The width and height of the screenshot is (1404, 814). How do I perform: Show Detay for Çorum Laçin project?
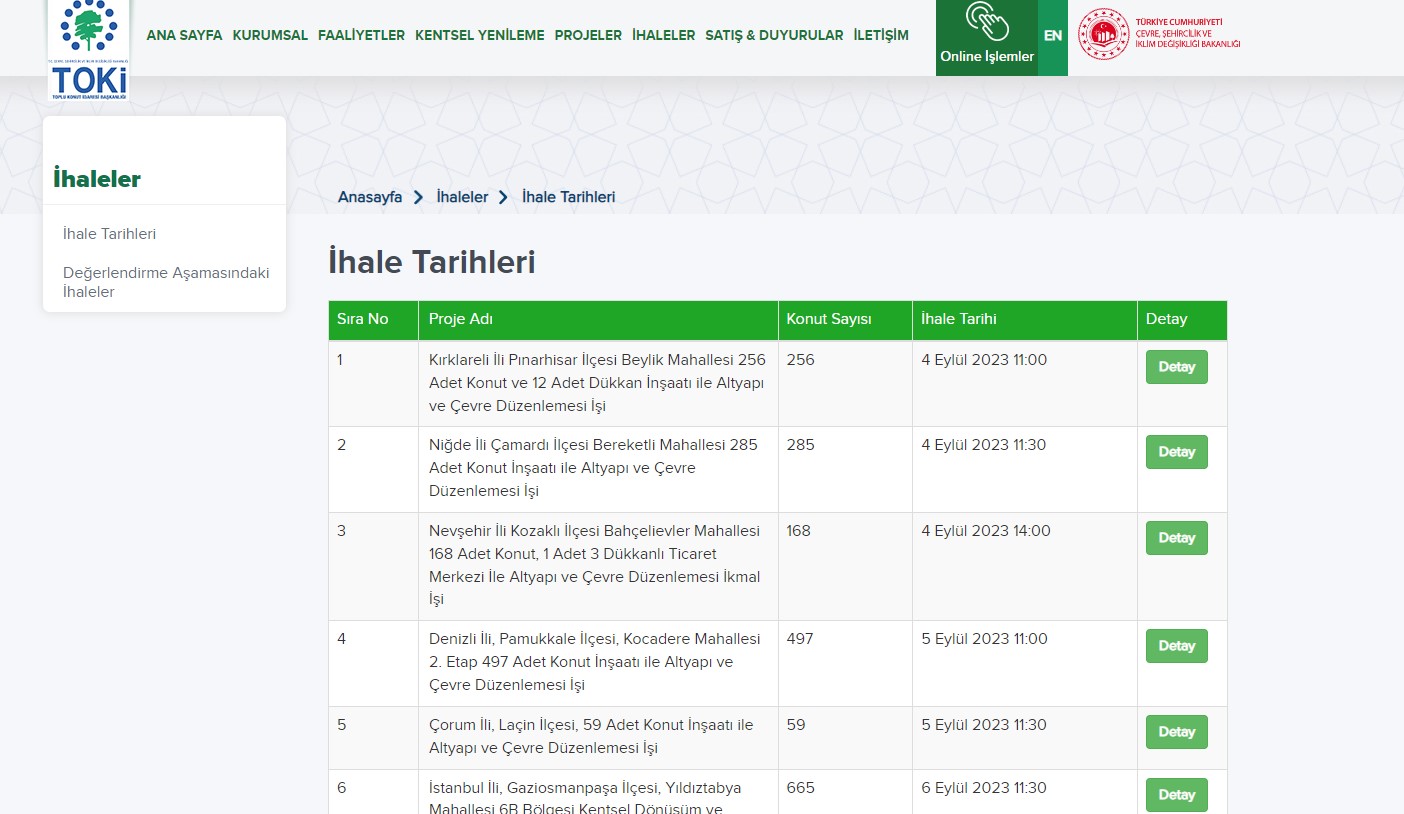pyautogui.click(x=1176, y=732)
